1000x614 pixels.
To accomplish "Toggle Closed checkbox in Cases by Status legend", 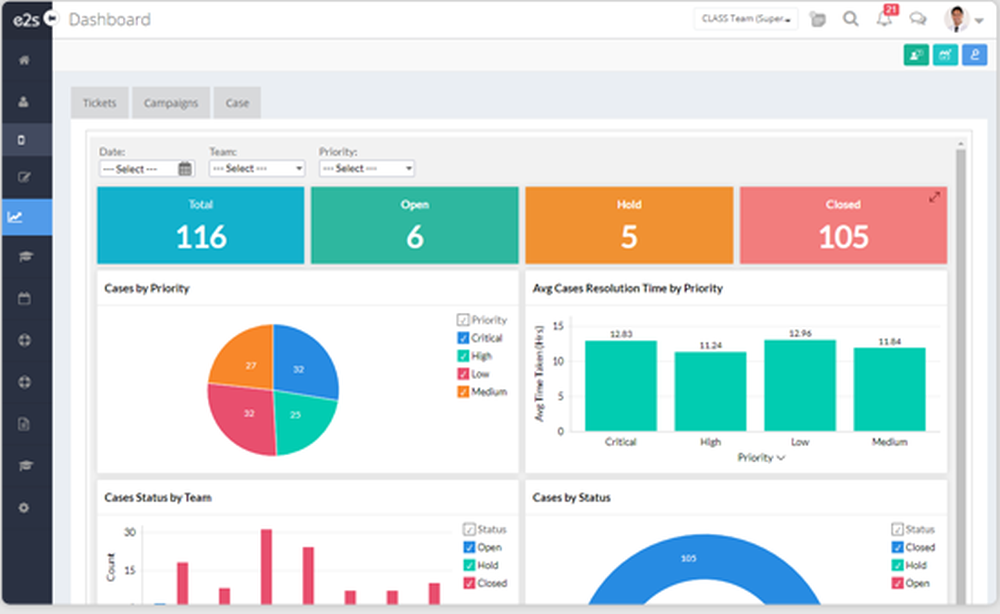I will [x=897, y=547].
